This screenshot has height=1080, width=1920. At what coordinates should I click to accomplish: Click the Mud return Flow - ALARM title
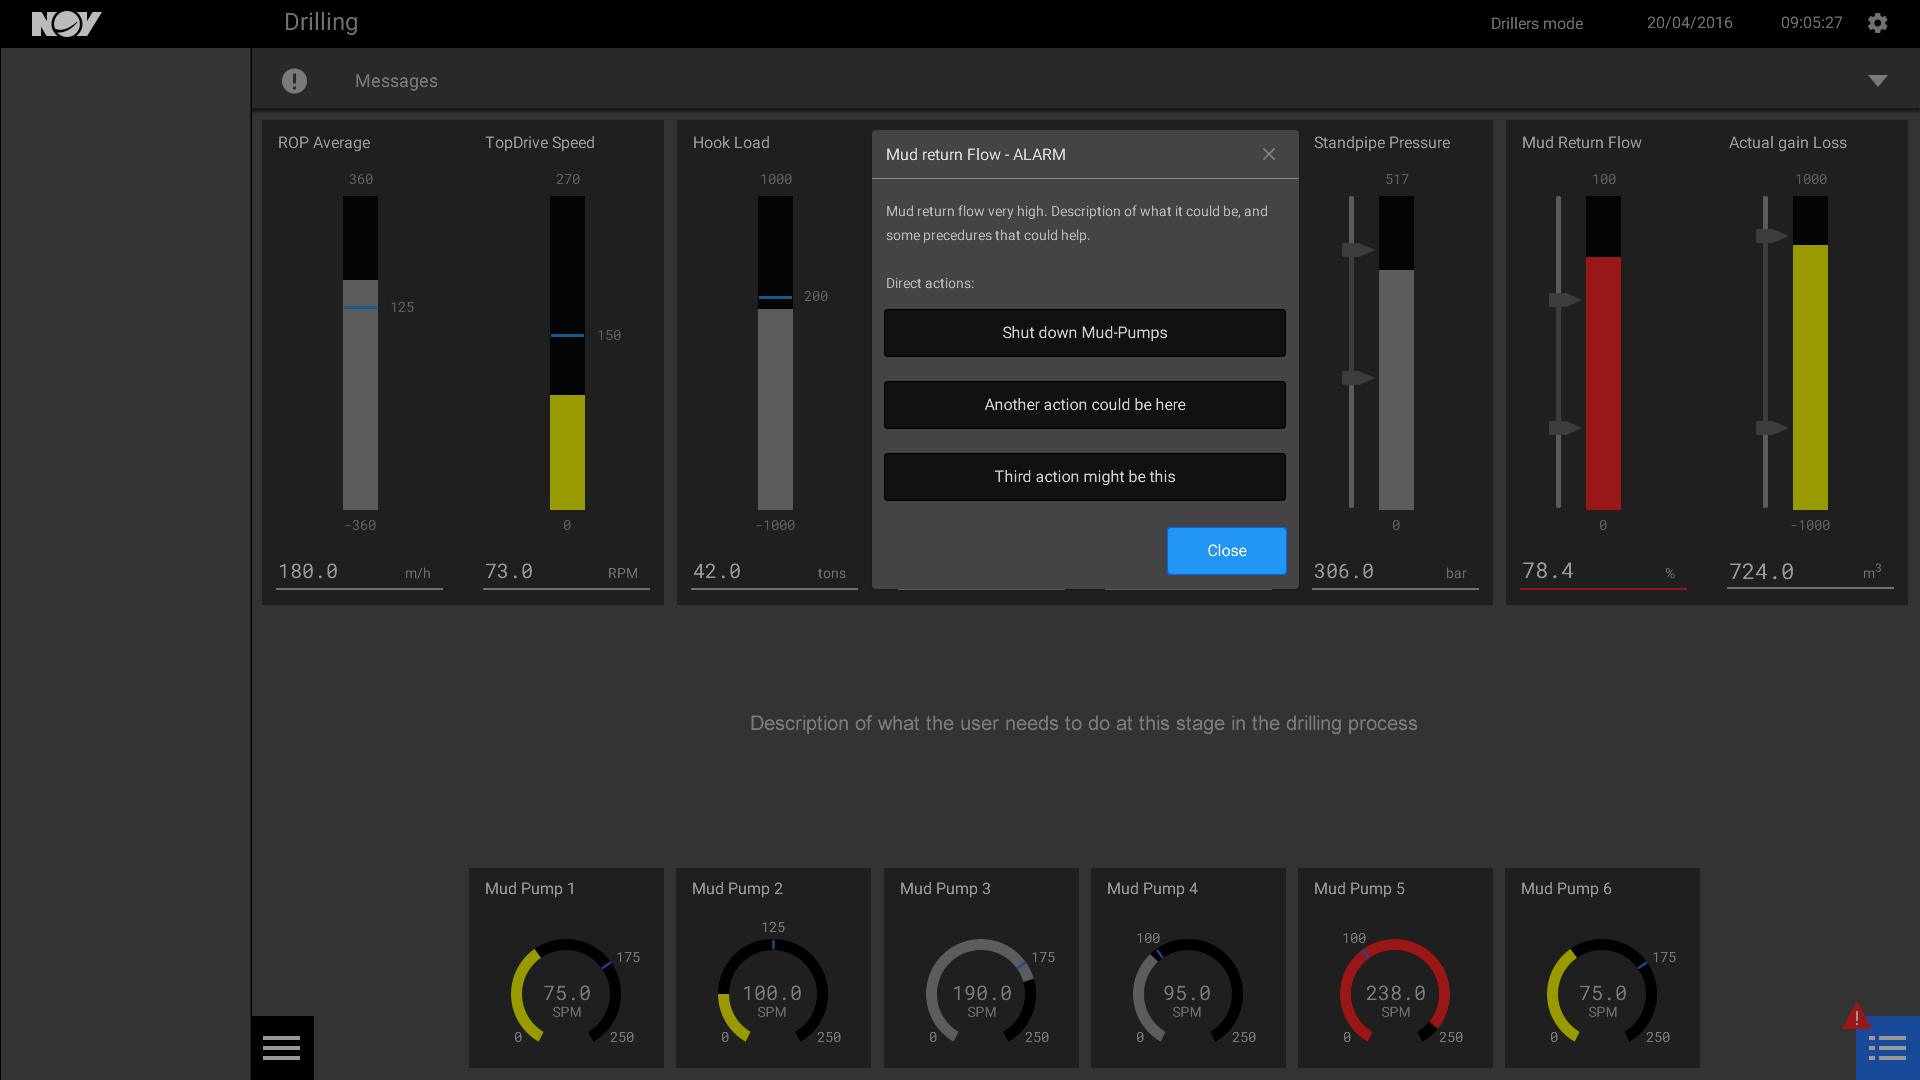tap(975, 155)
